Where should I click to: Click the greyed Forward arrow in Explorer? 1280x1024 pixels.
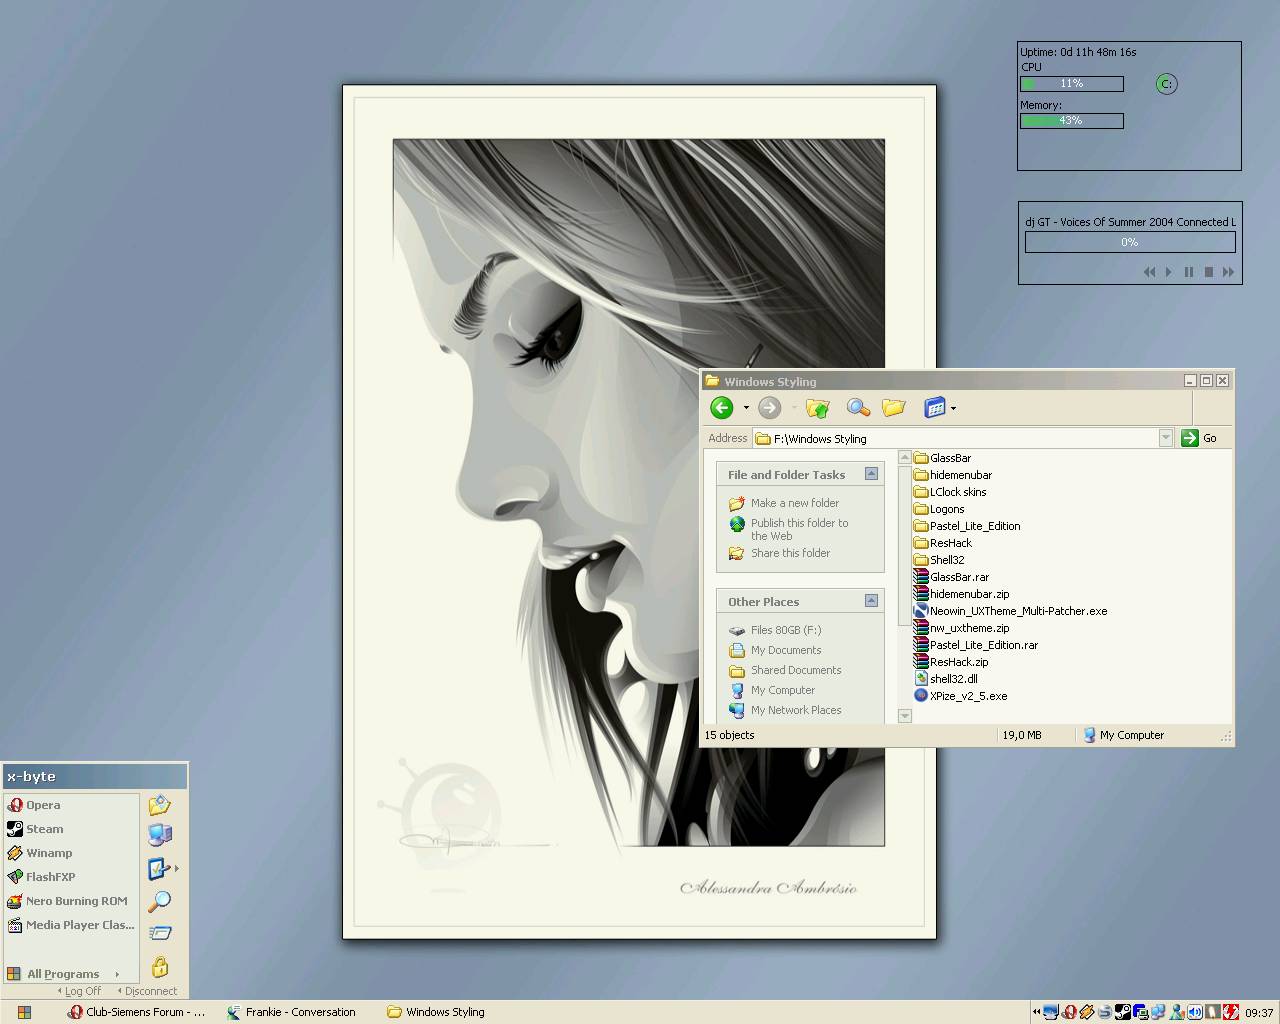pos(769,407)
